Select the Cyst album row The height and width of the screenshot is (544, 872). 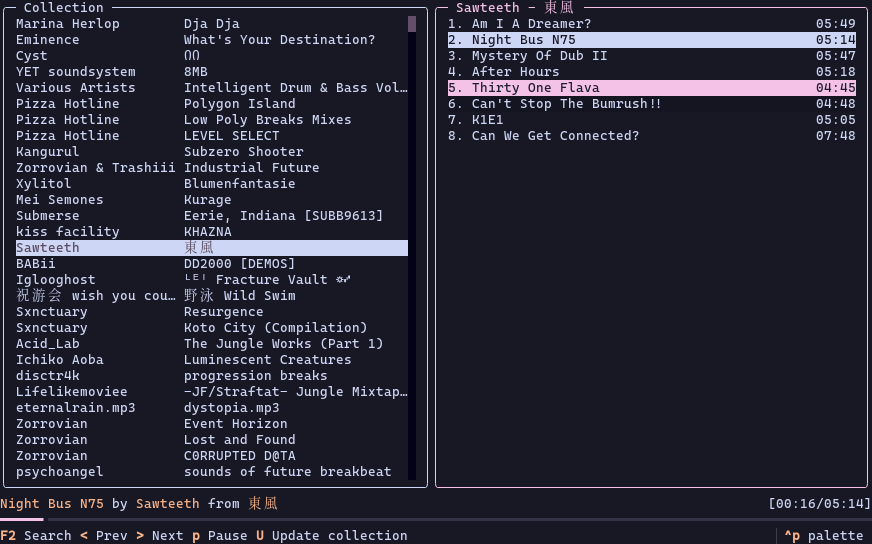click(x=211, y=56)
